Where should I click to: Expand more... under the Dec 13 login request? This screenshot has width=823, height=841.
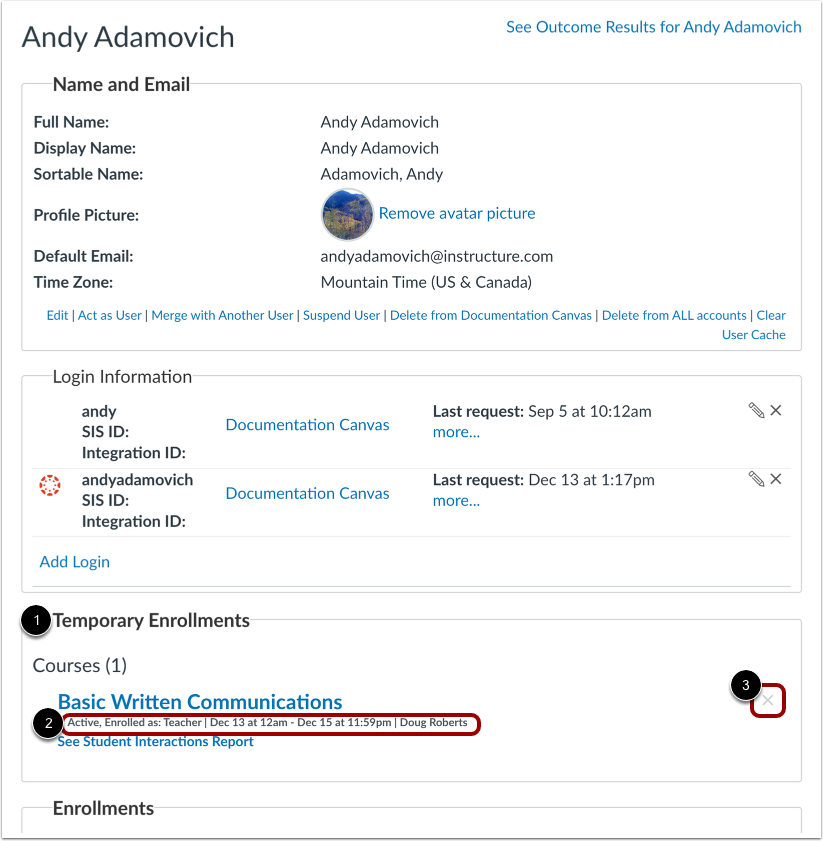click(456, 500)
